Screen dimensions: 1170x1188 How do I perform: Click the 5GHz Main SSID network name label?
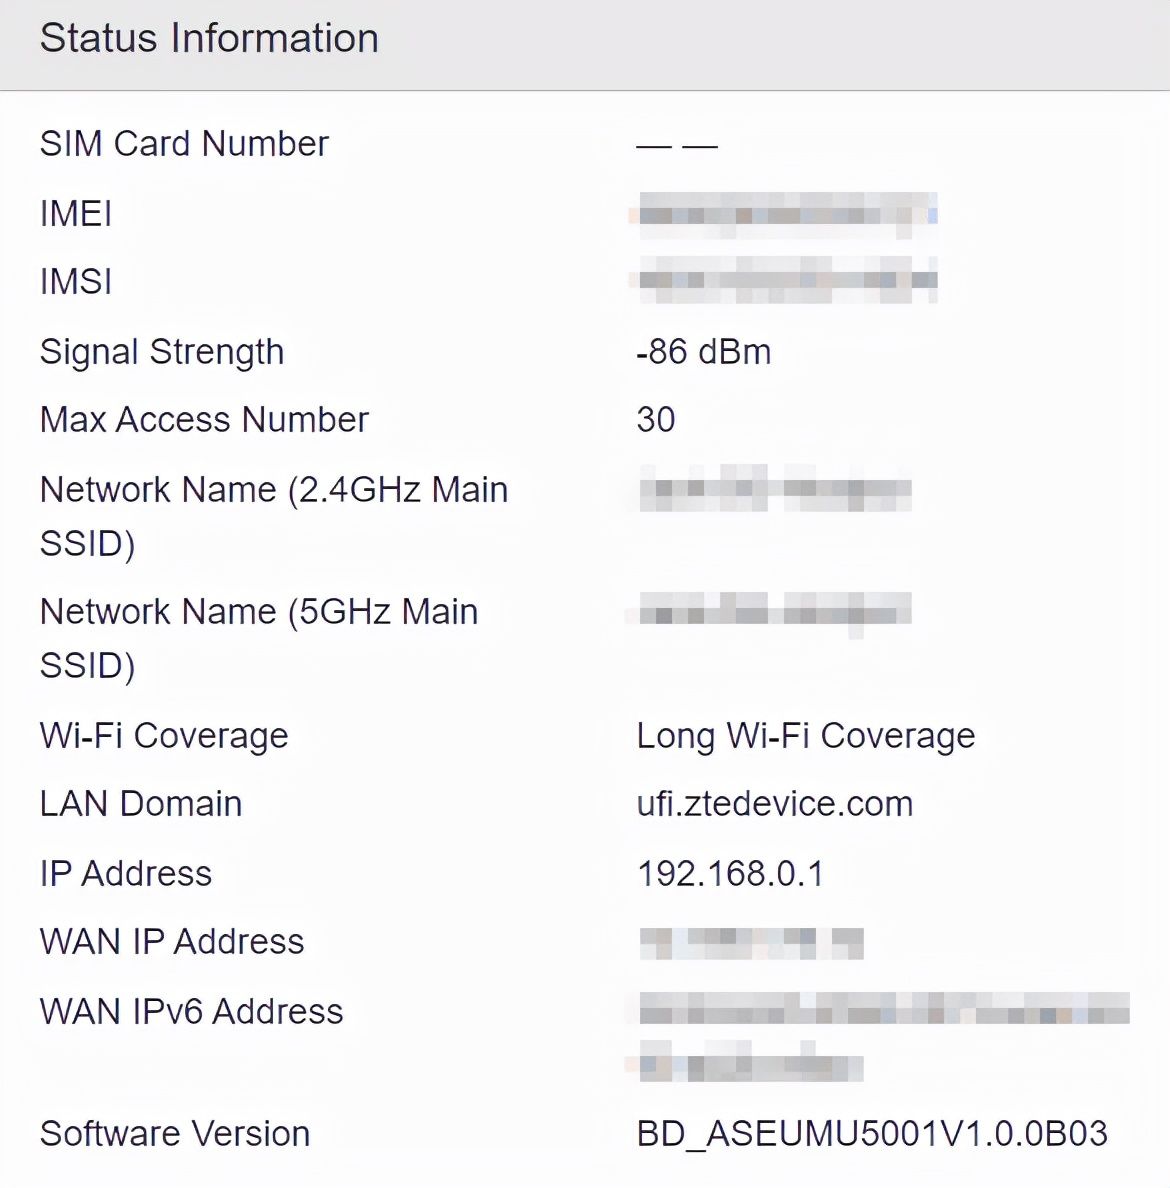click(x=258, y=638)
